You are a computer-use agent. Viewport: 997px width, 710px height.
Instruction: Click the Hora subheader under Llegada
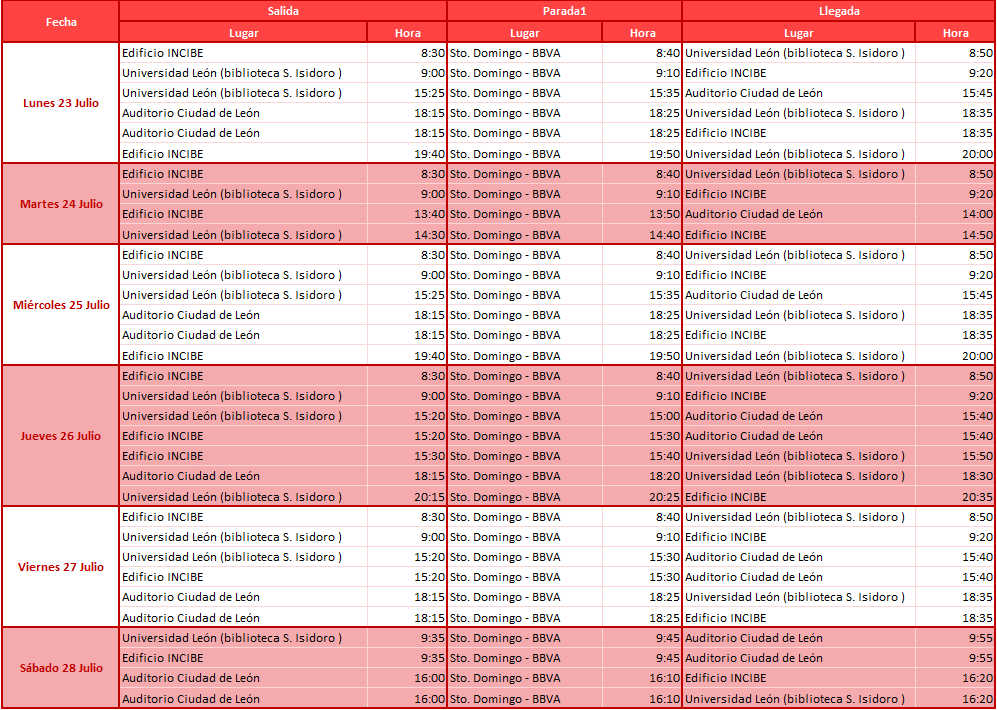pos(955,33)
